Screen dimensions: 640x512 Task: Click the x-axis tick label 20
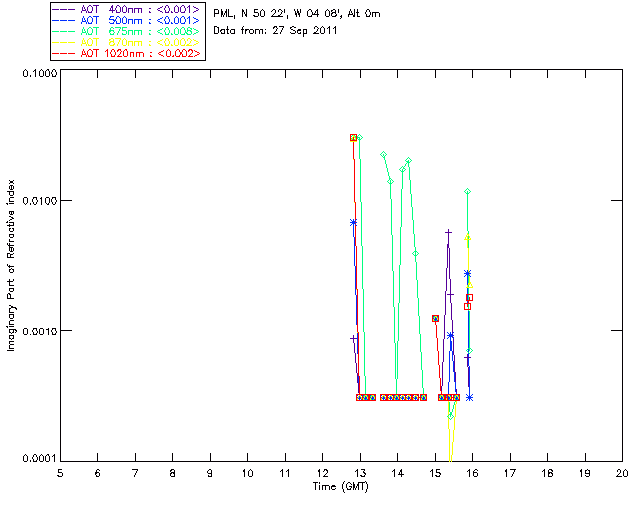click(622, 473)
